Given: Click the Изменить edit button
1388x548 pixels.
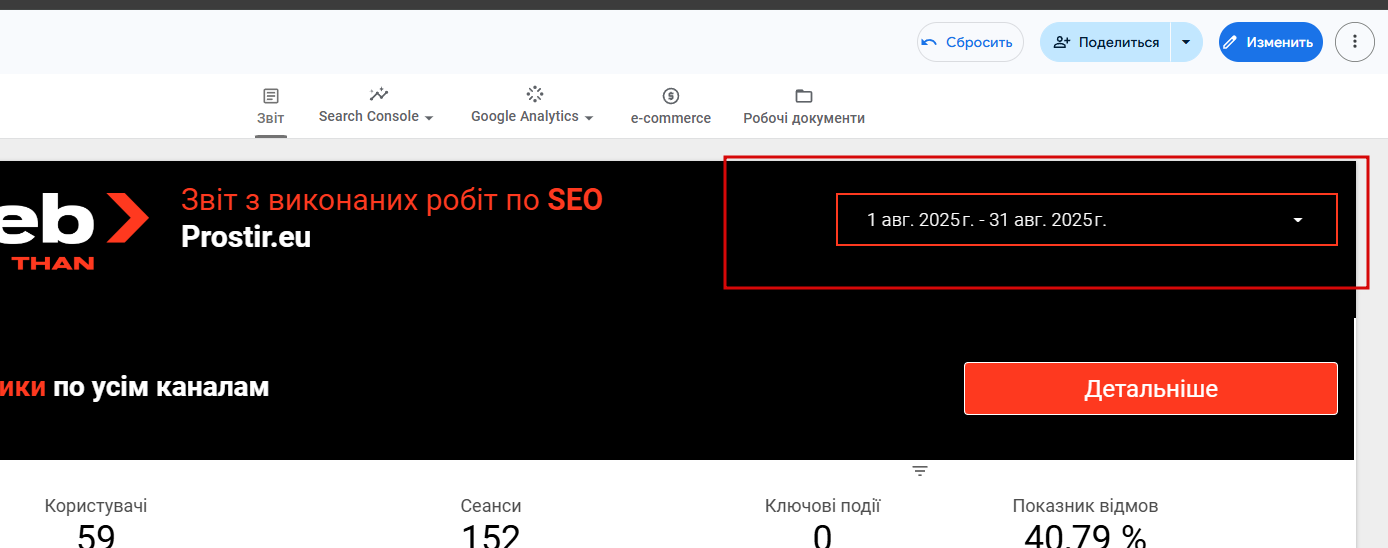Looking at the screenshot, I should [x=1270, y=42].
